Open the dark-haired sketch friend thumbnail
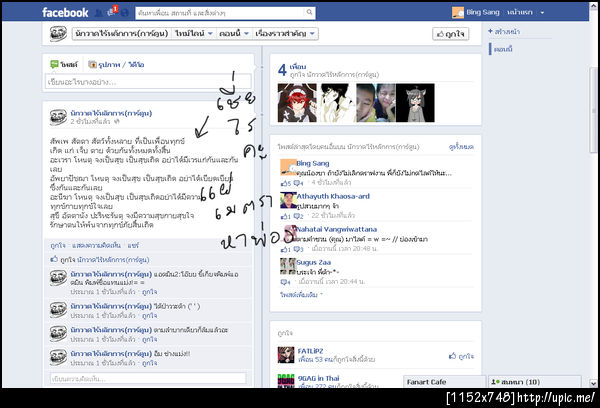This screenshot has width=600, height=408. pyautogui.click(x=336, y=103)
